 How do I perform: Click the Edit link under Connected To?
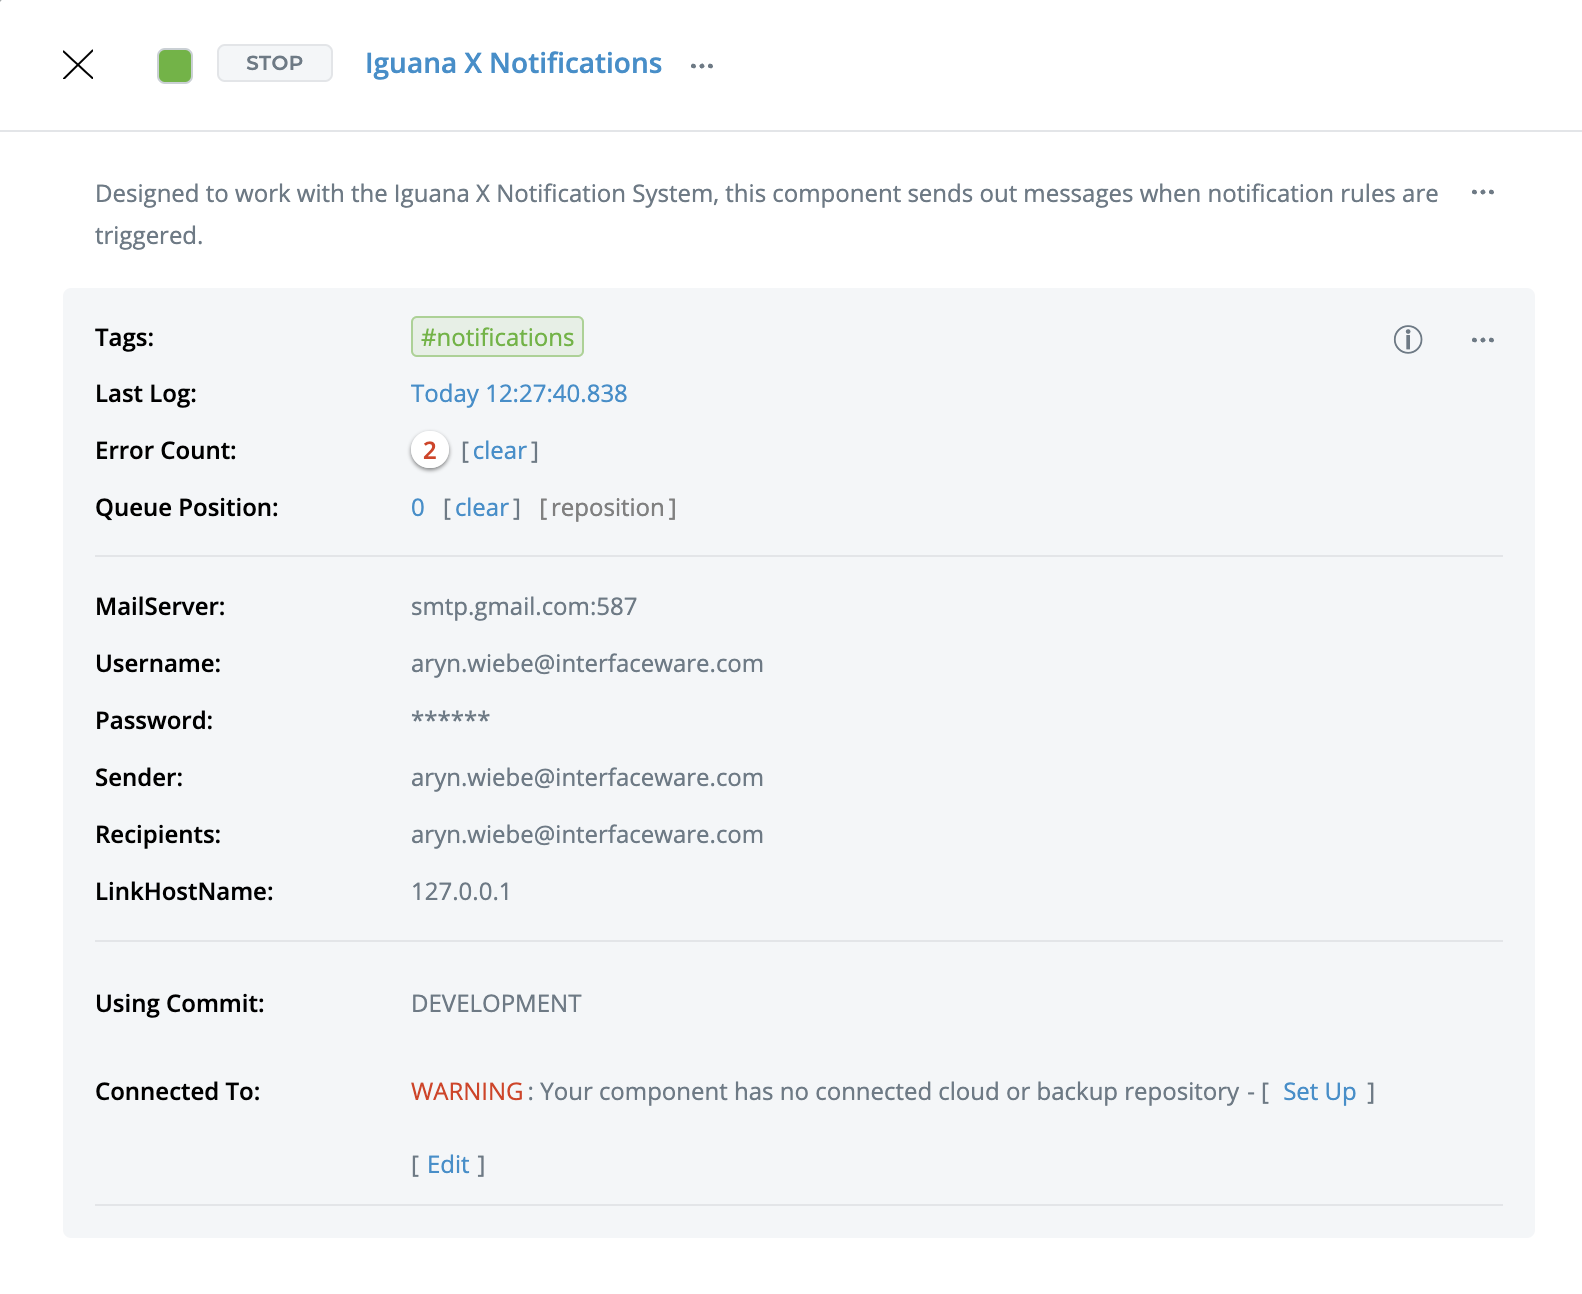(x=448, y=1165)
